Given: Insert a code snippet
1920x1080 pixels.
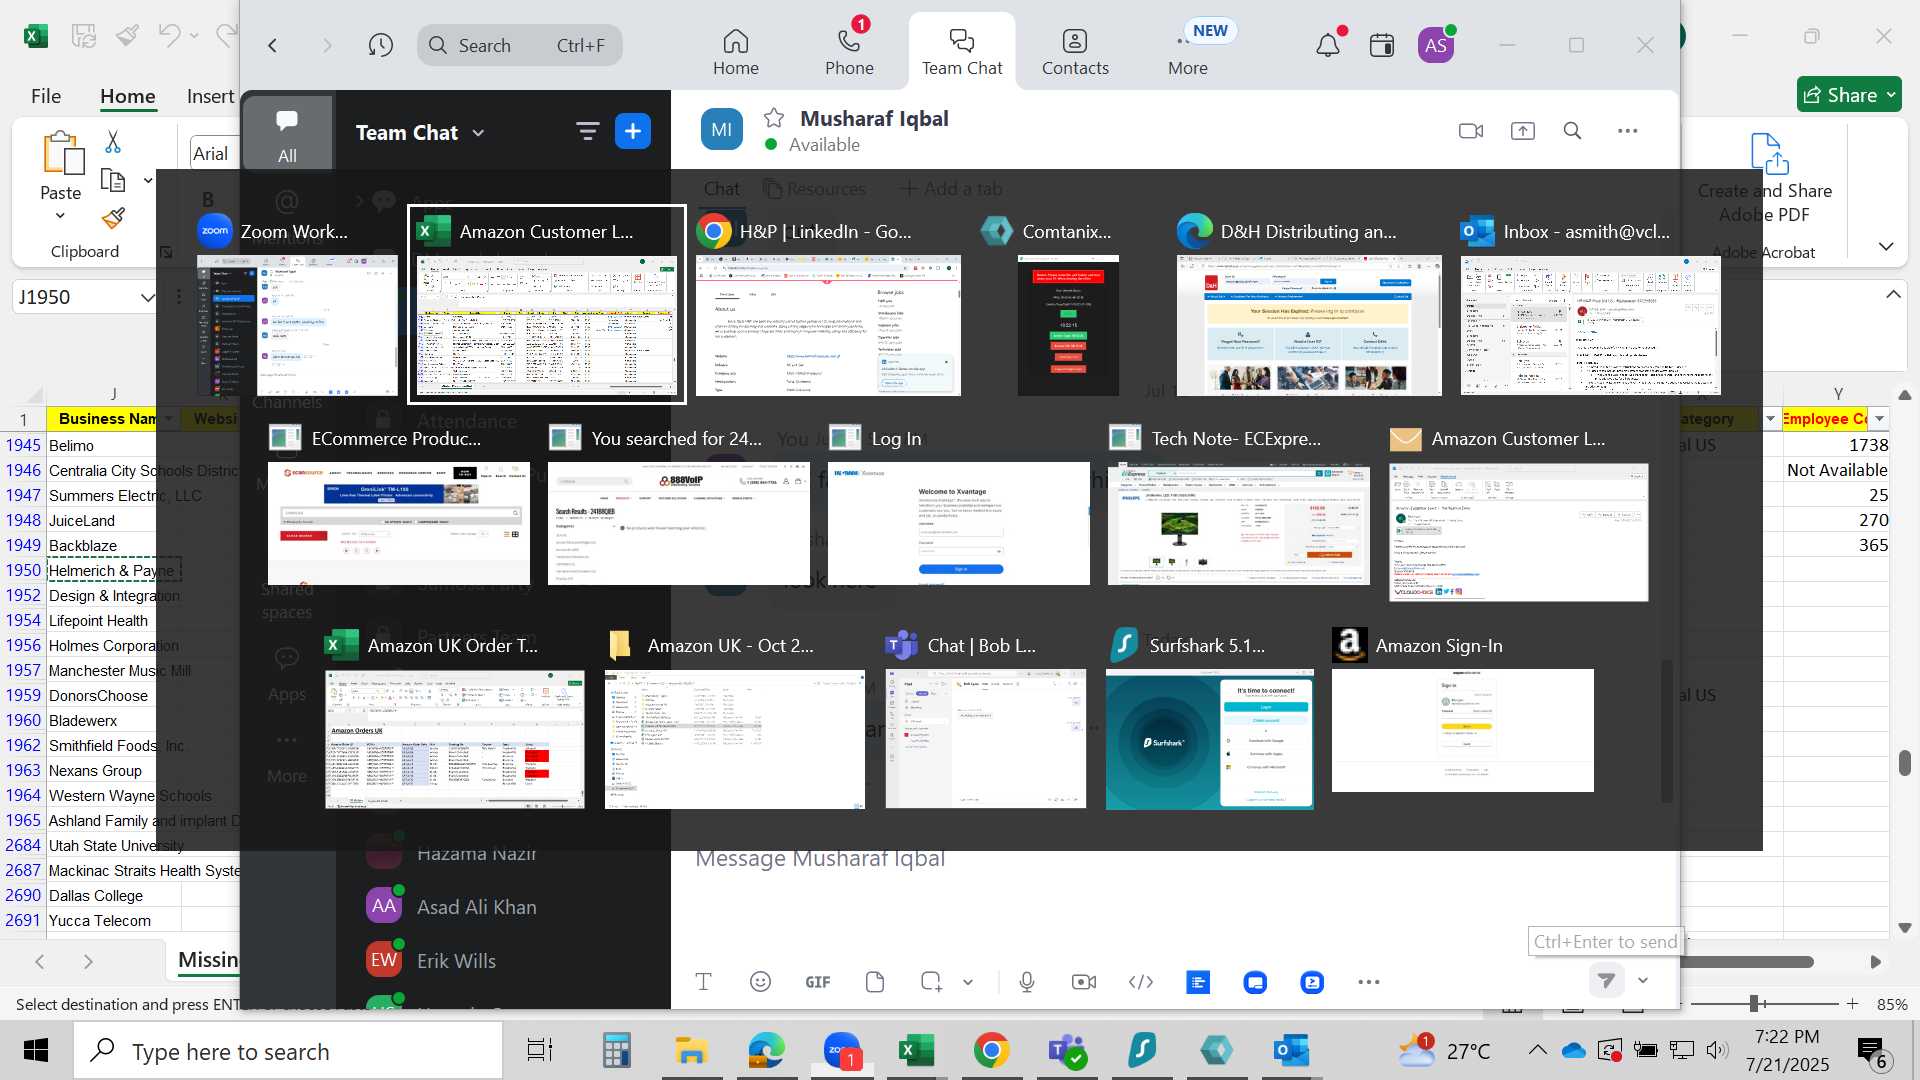Looking at the screenshot, I should point(1141,982).
